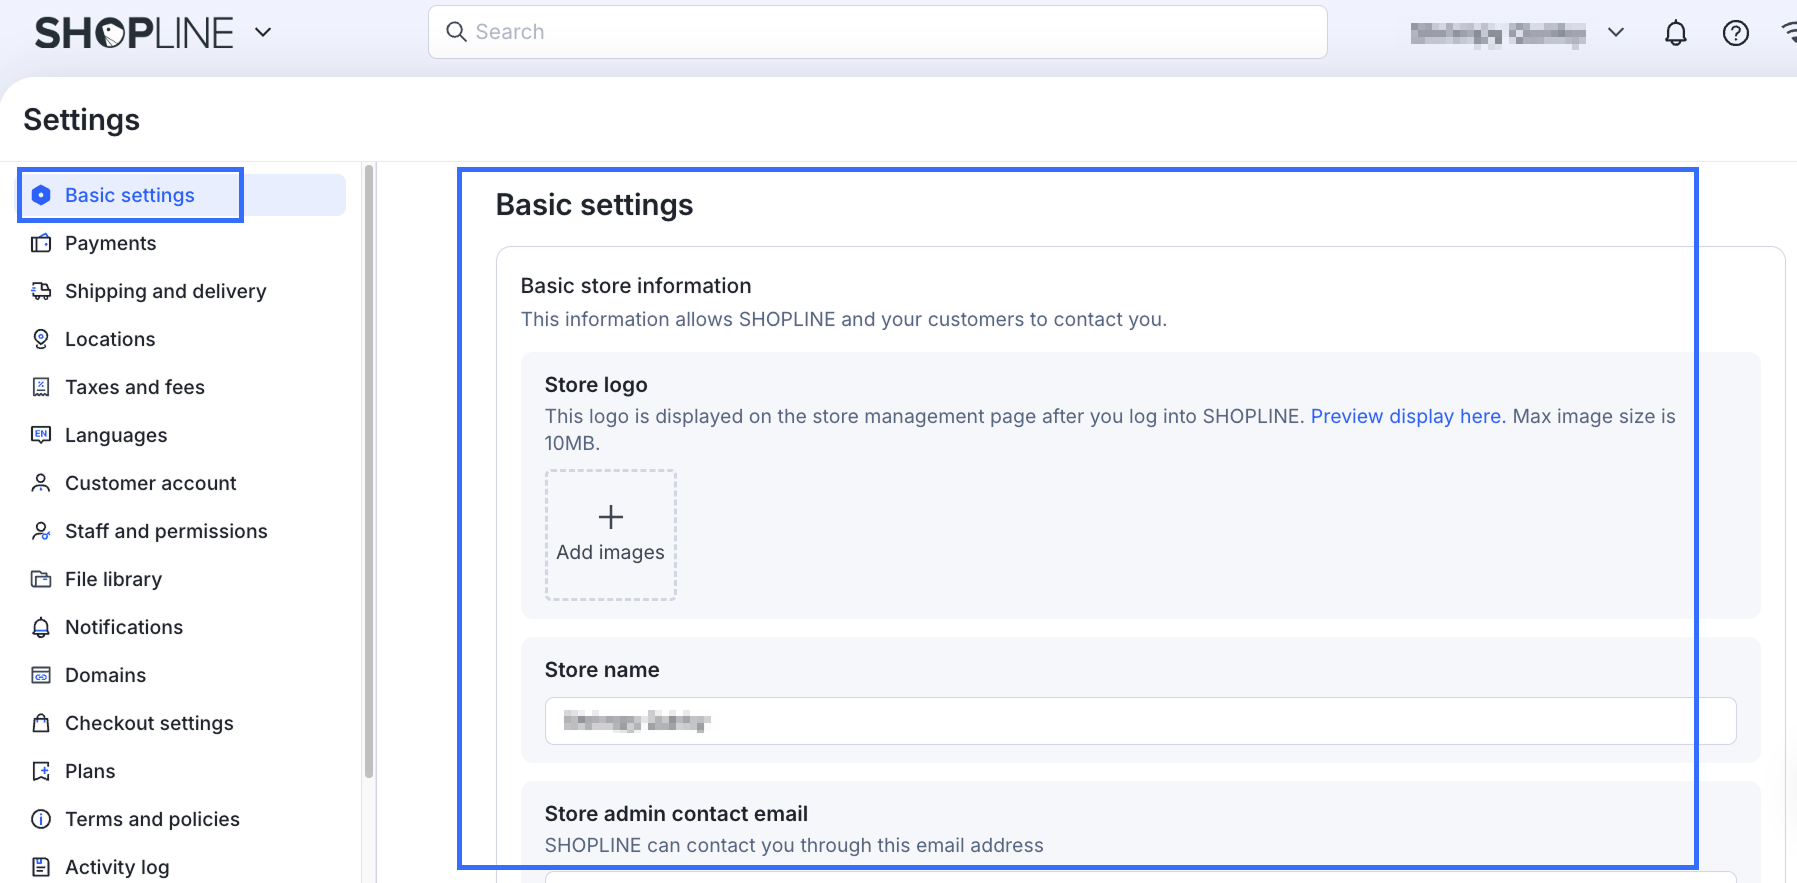Open the store account dropdown chevron

pyautogui.click(x=1615, y=33)
